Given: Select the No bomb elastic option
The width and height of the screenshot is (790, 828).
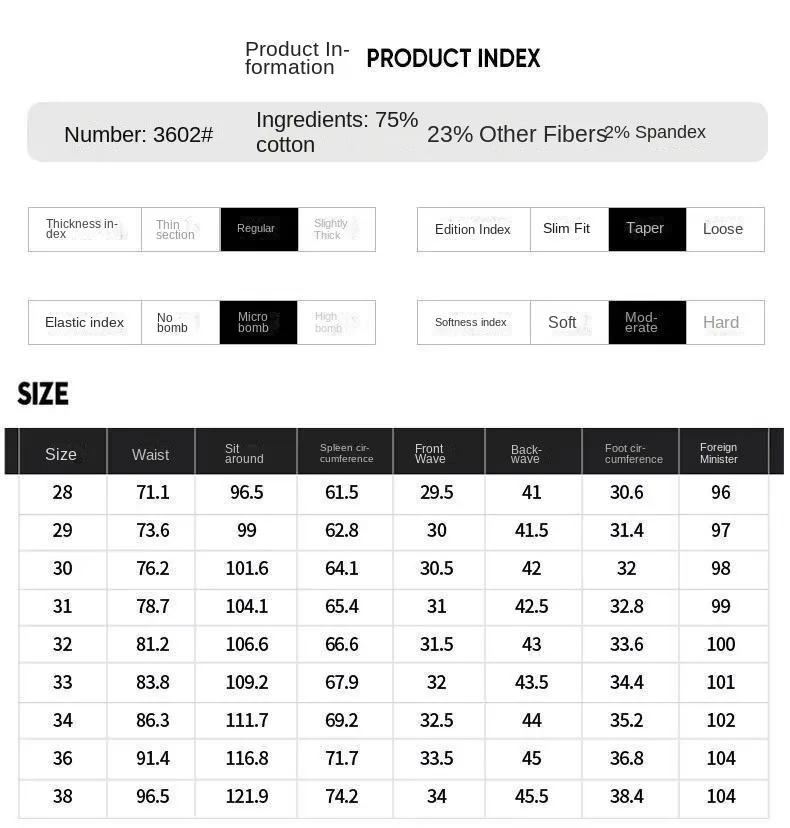Looking at the screenshot, I should click(181, 323).
